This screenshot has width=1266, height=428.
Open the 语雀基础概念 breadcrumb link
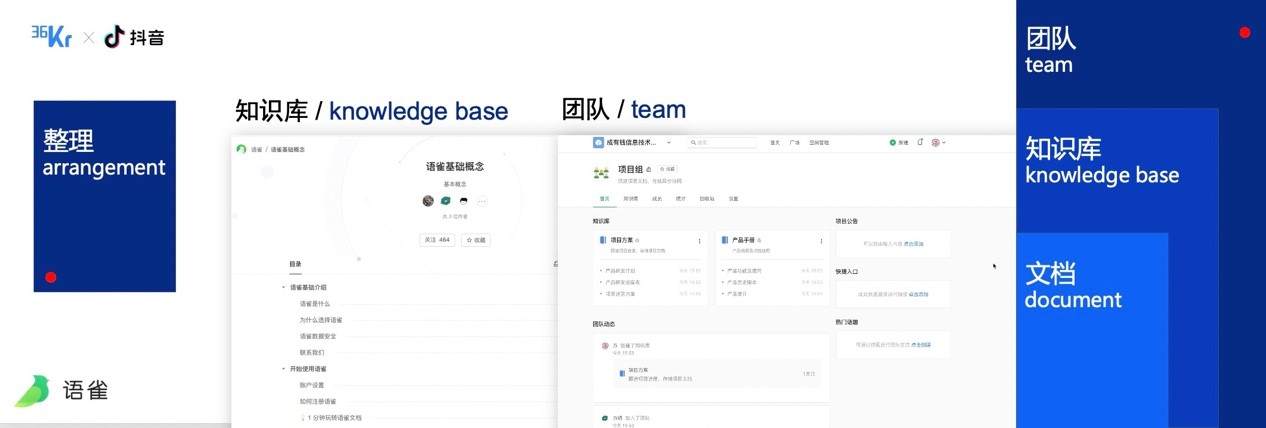[288, 149]
